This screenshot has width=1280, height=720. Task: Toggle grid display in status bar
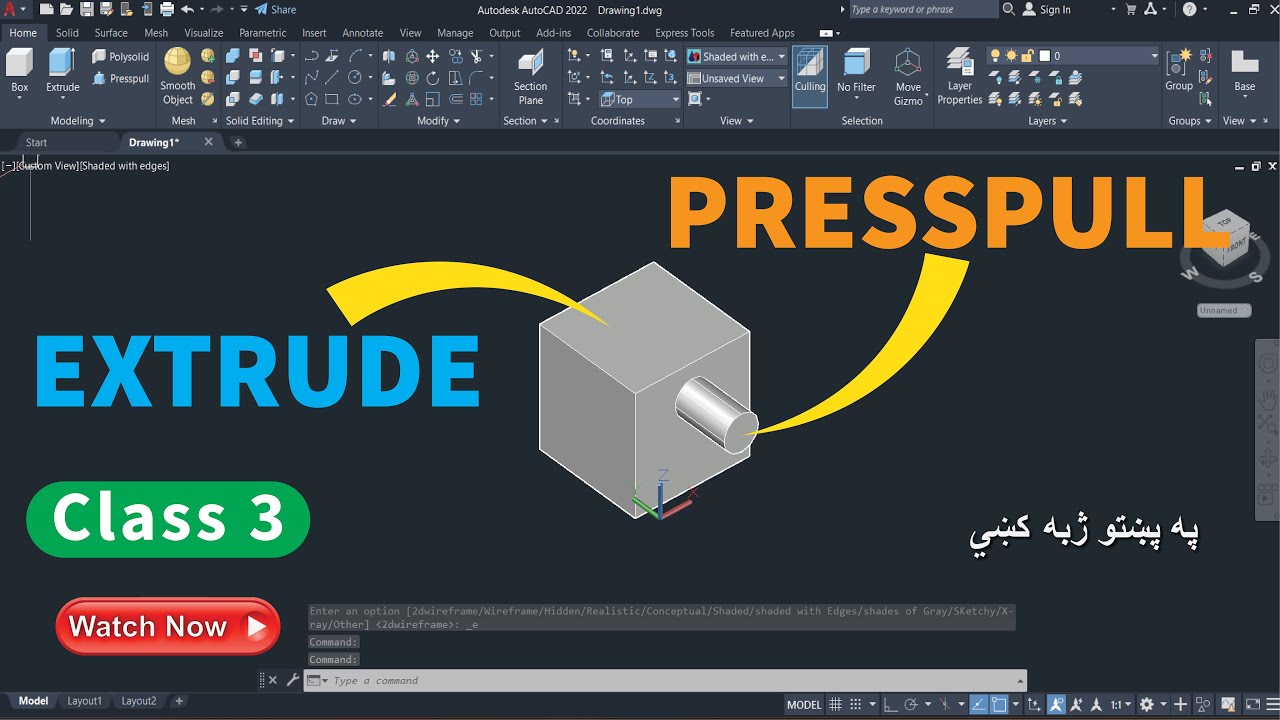point(836,704)
